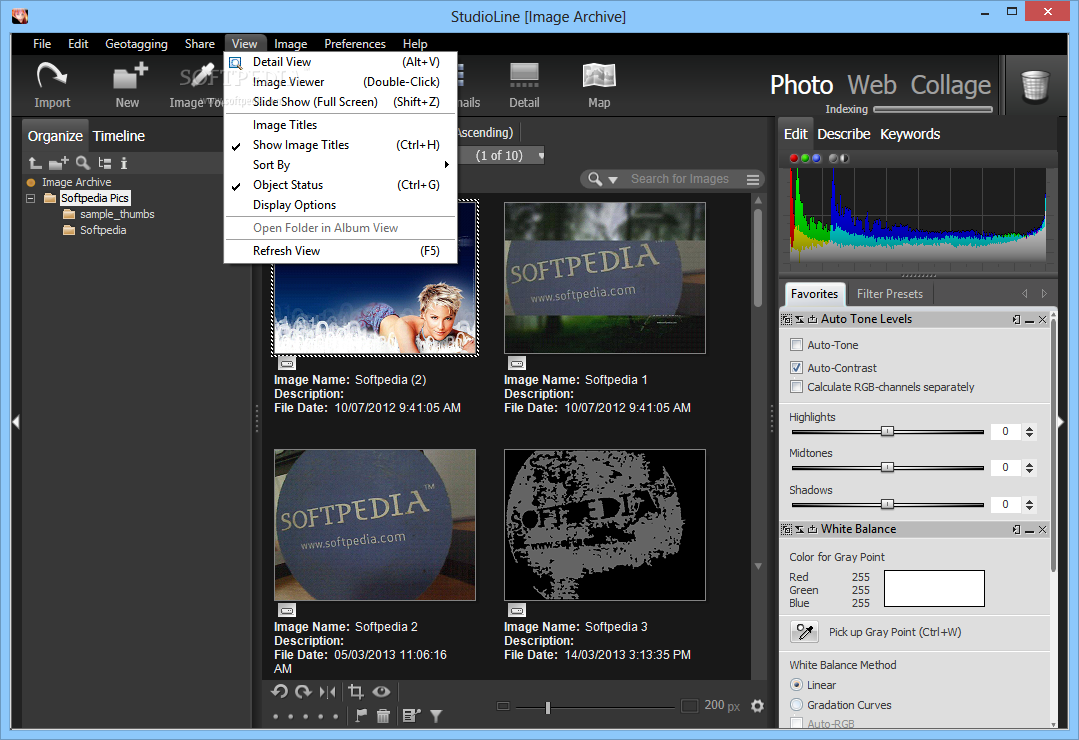The width and height of the screenshot is (1079, 740).
Task: Go up one folder level icon
Action: [35, 163]
